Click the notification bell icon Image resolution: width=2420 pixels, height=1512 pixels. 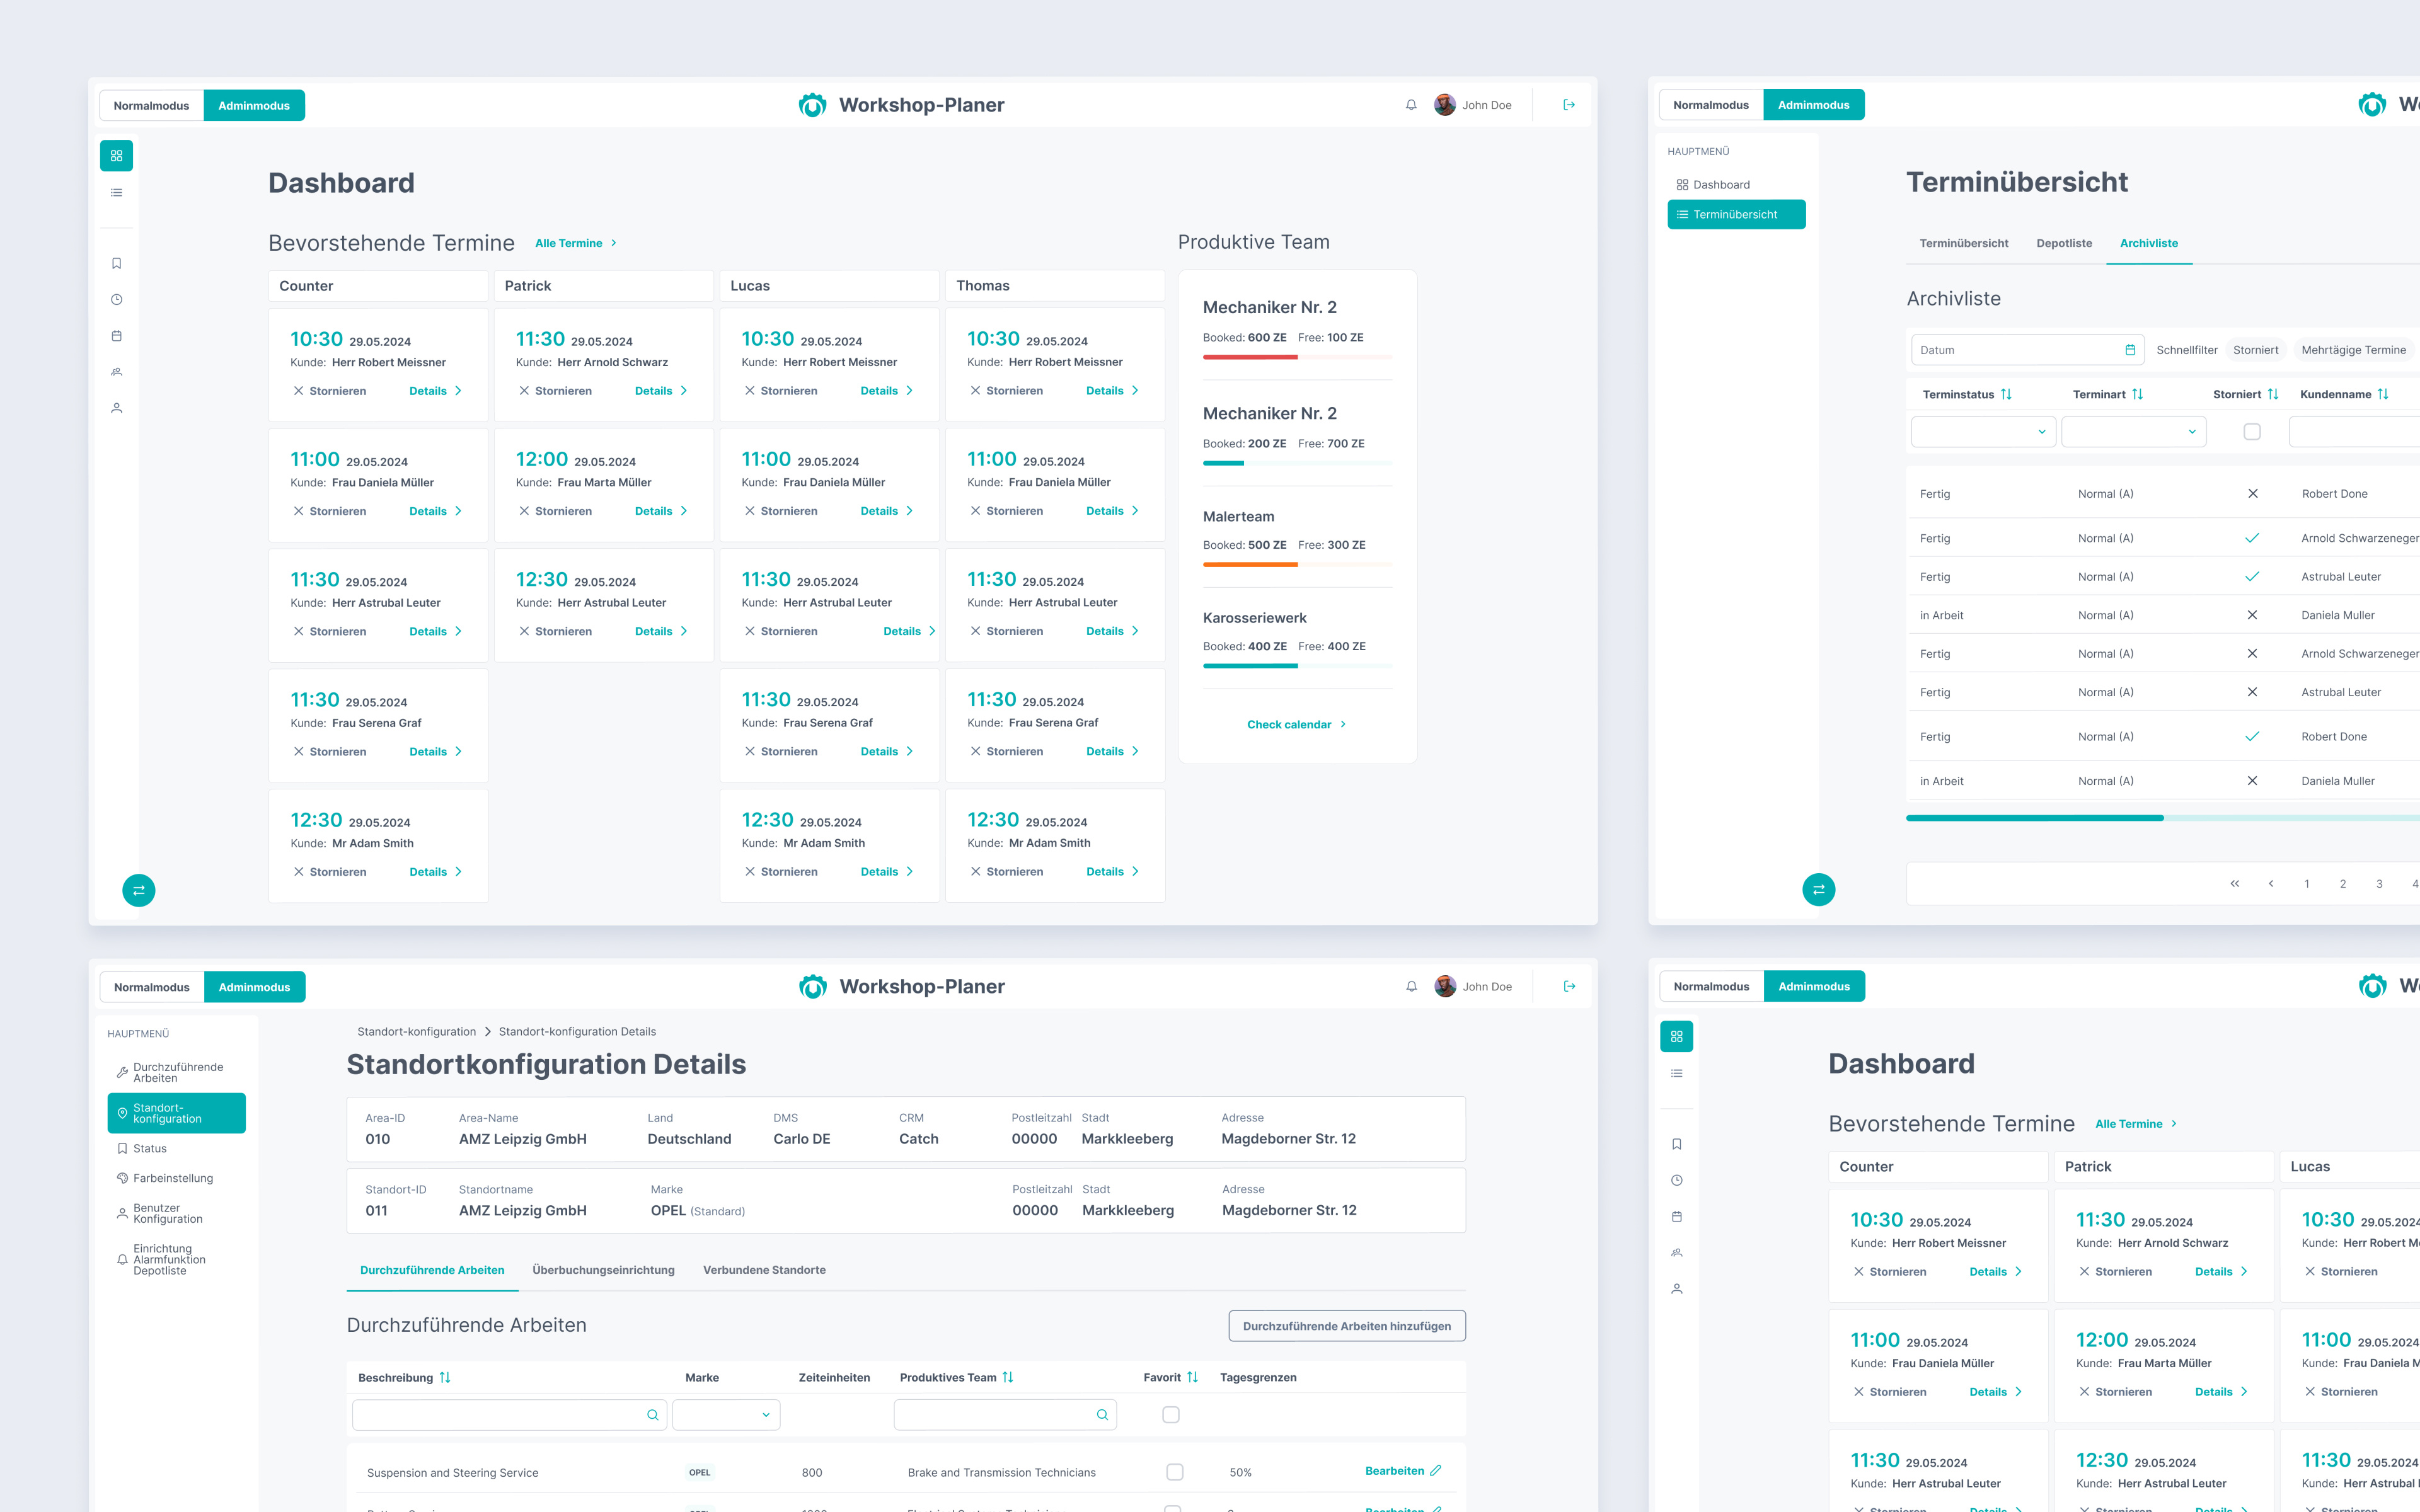1411,104
